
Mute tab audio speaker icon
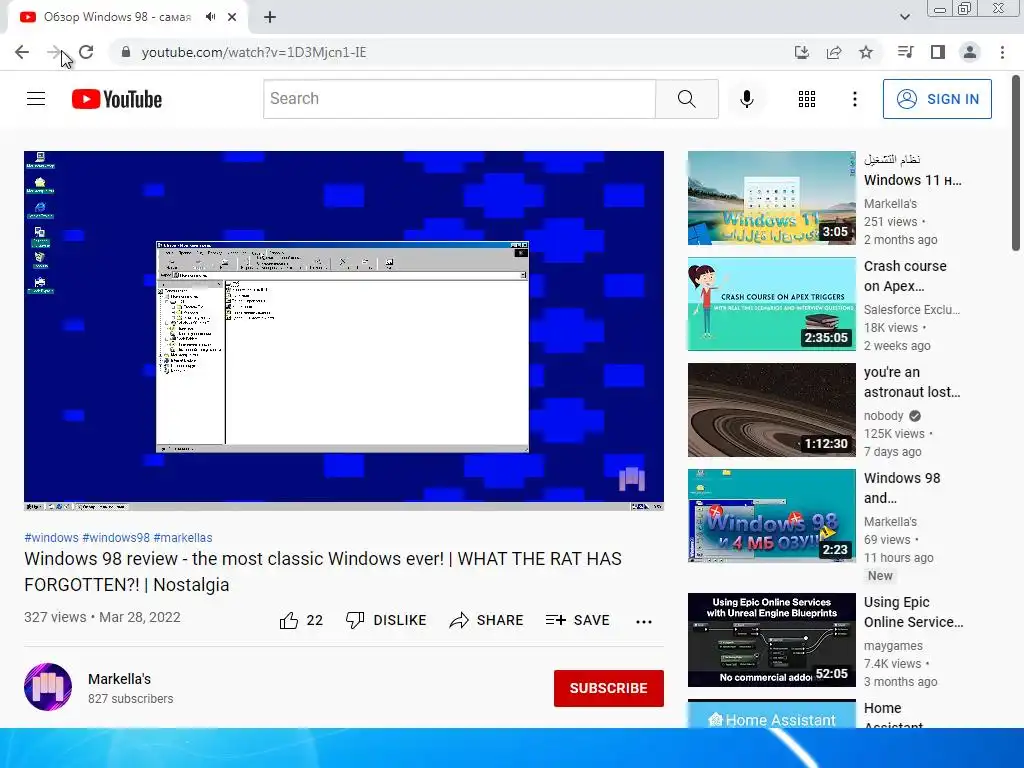[x=210, y=17]
